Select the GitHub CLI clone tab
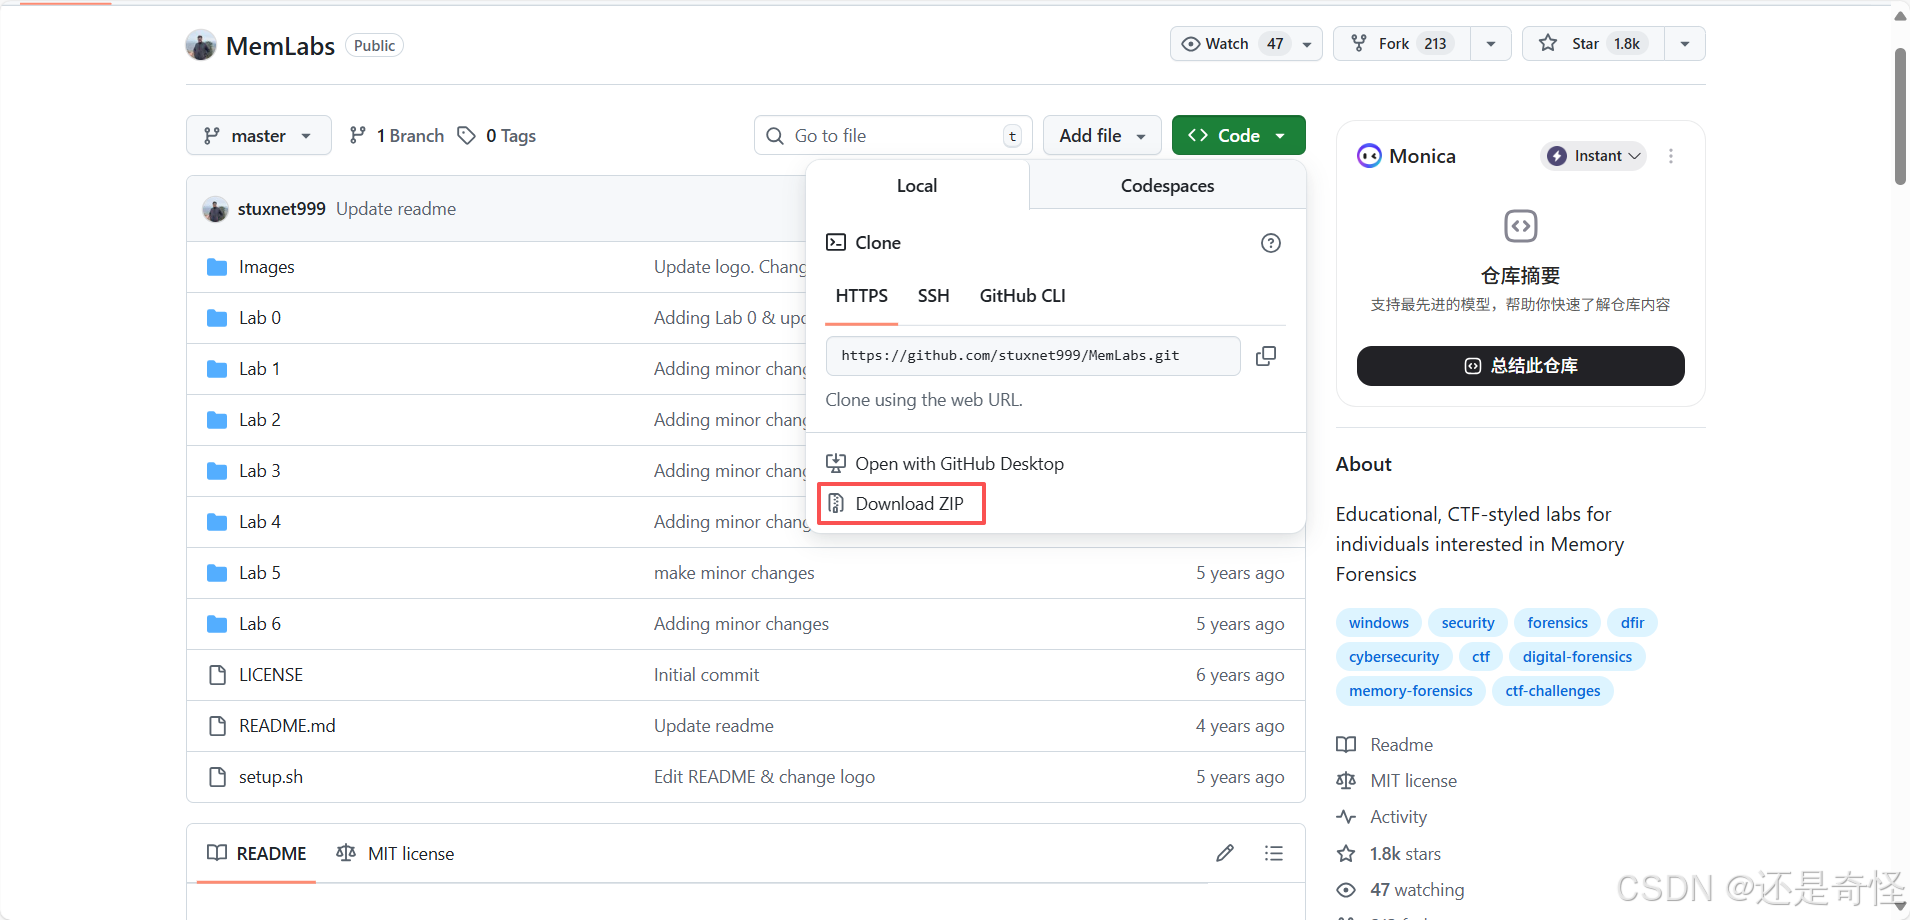 point(1022,296)
